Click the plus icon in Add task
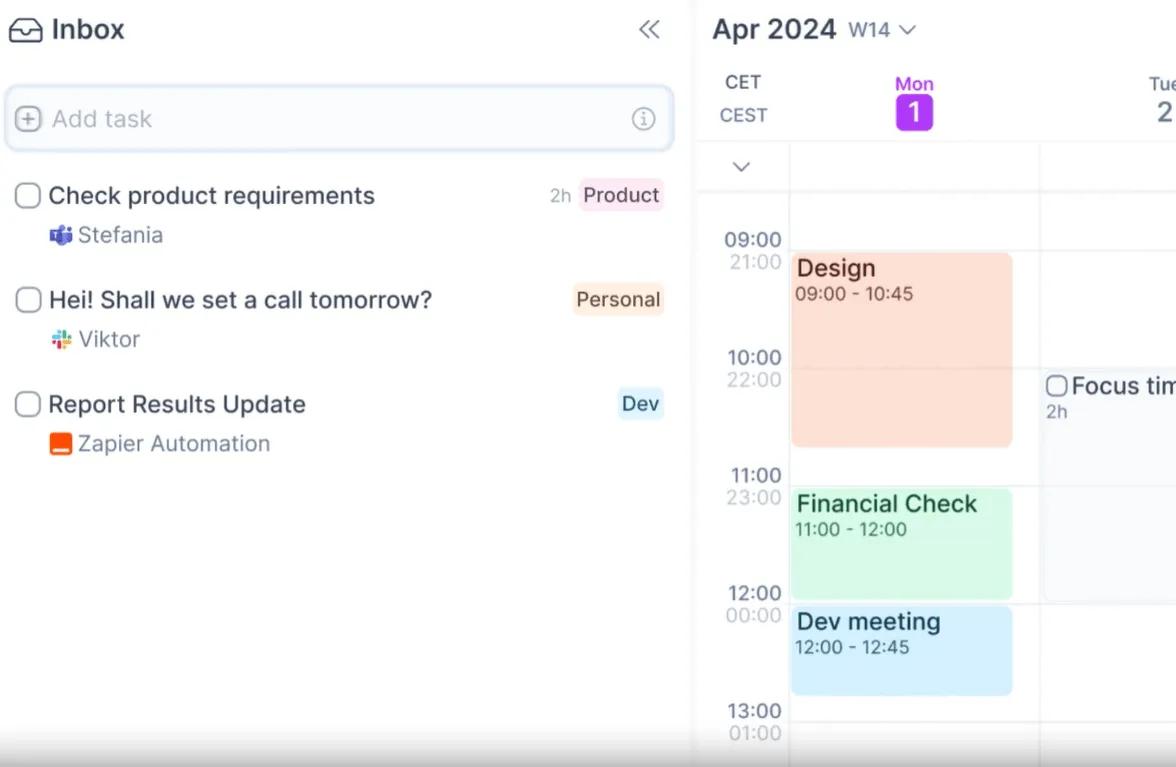Image resolution: width=1176 pixels, height=767 pixels. pos(28,118)
